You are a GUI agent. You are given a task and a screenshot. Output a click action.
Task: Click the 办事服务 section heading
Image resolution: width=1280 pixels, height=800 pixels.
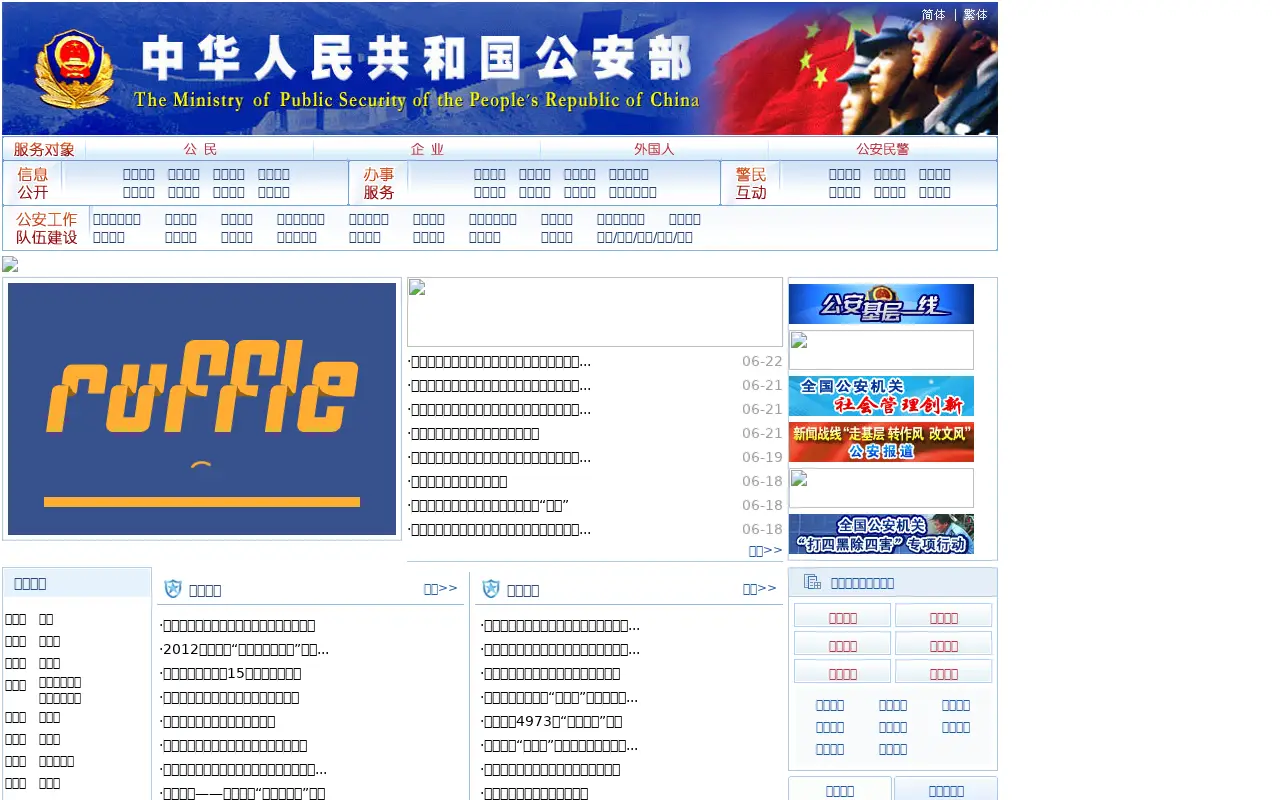tap(379, 183)
